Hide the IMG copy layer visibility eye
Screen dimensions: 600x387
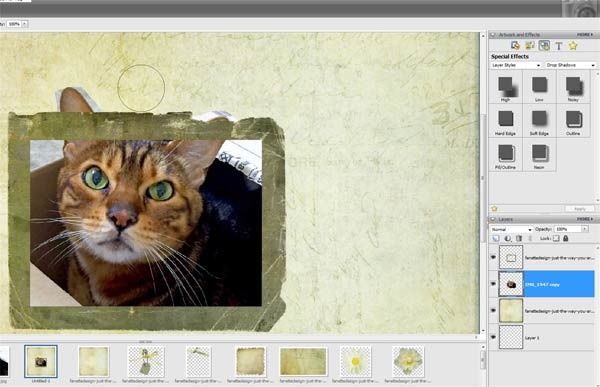pyautogui.click(x=493, y=284)
